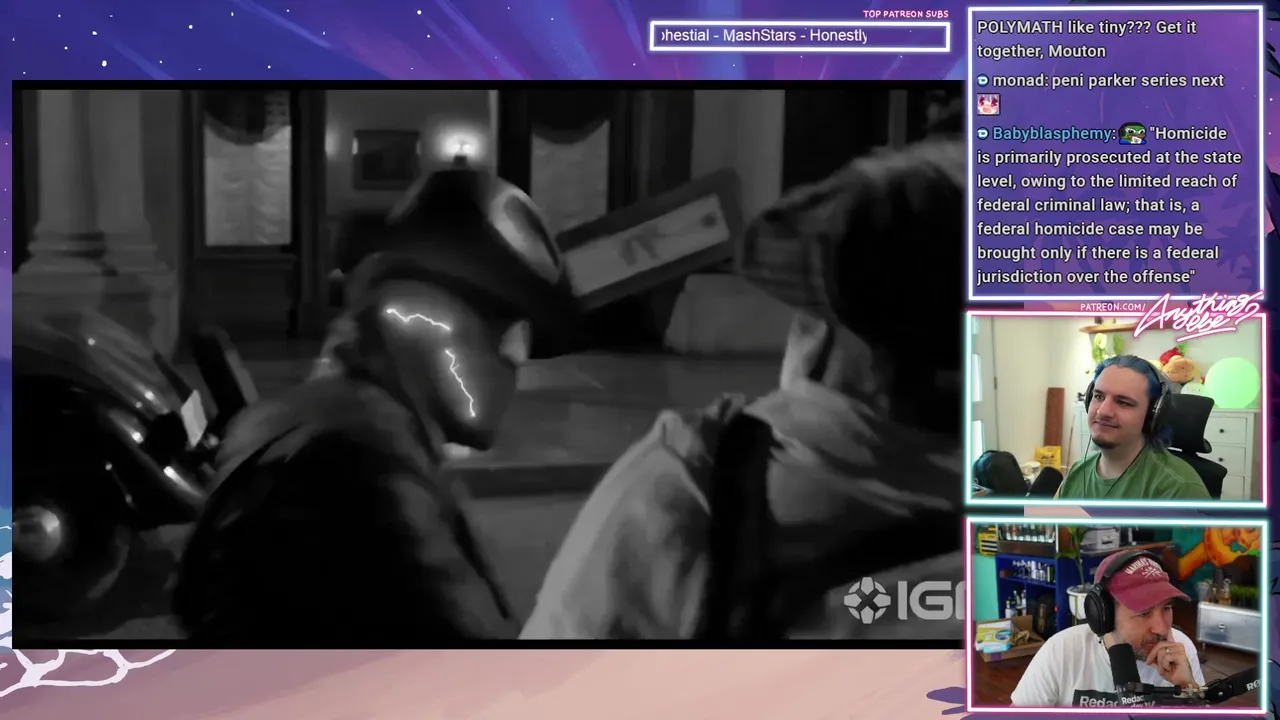Click the upper webcam feed with blue-haired streamer
The height and width of the screenshot is (720, 1280).
pyautogui.click(x=1116, y=408)
